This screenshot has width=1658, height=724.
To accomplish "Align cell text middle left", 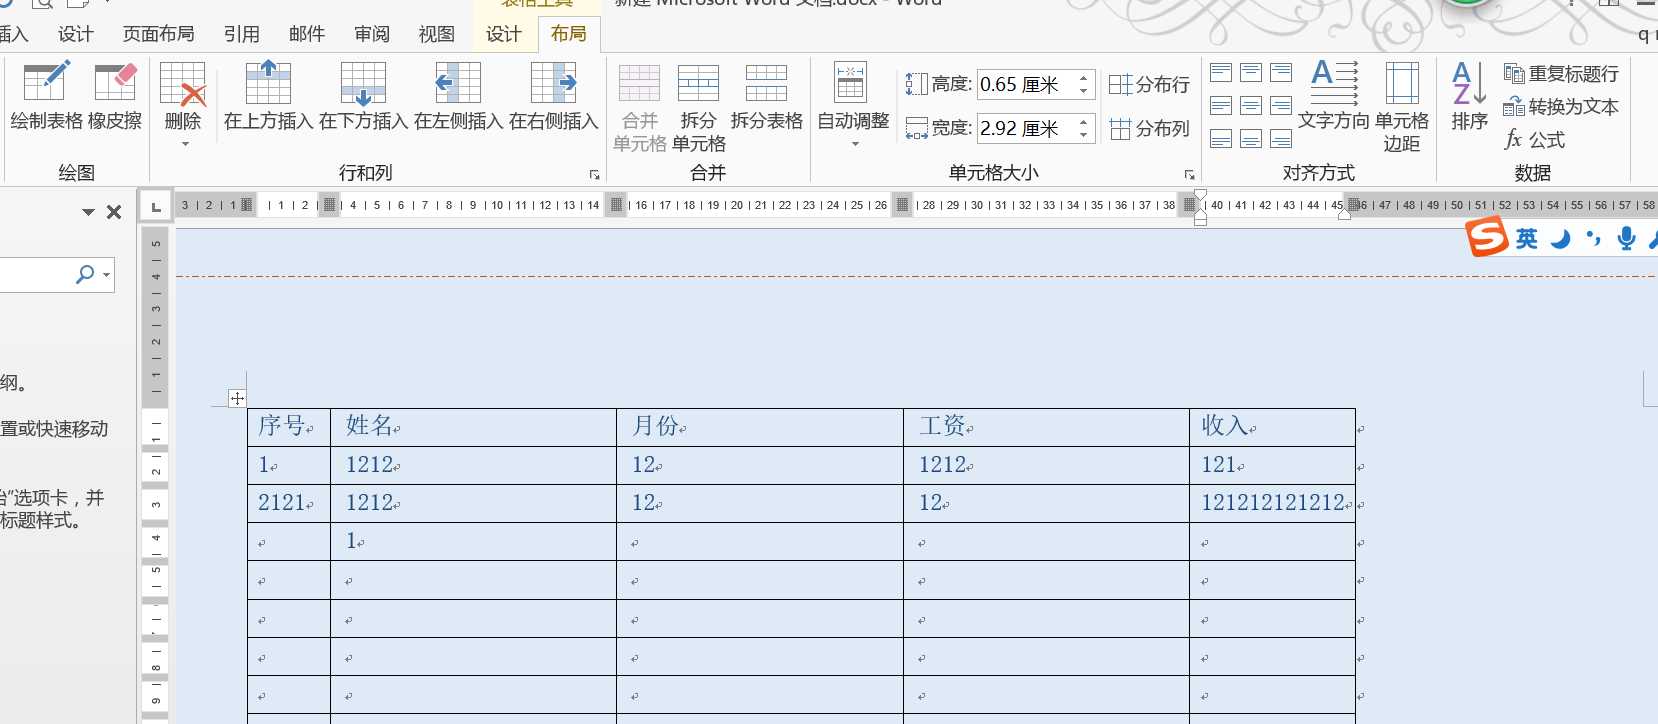I will [x=1221, y=106].
